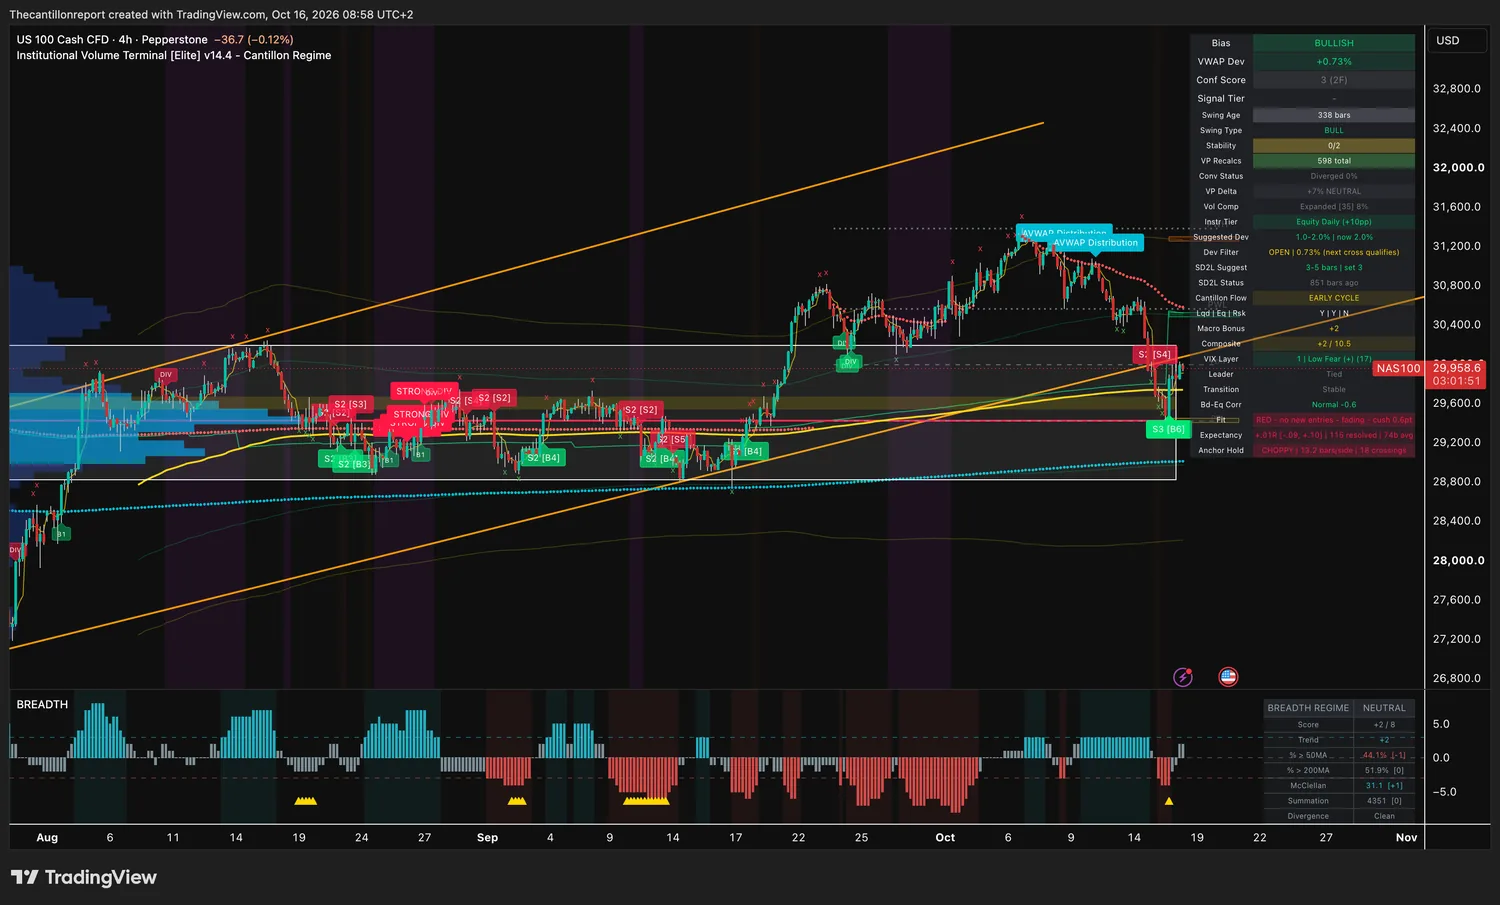This screenshot has height=905, width=1500.
Task: Click the BULLISH bias cell
Action: click(1334, 43)
